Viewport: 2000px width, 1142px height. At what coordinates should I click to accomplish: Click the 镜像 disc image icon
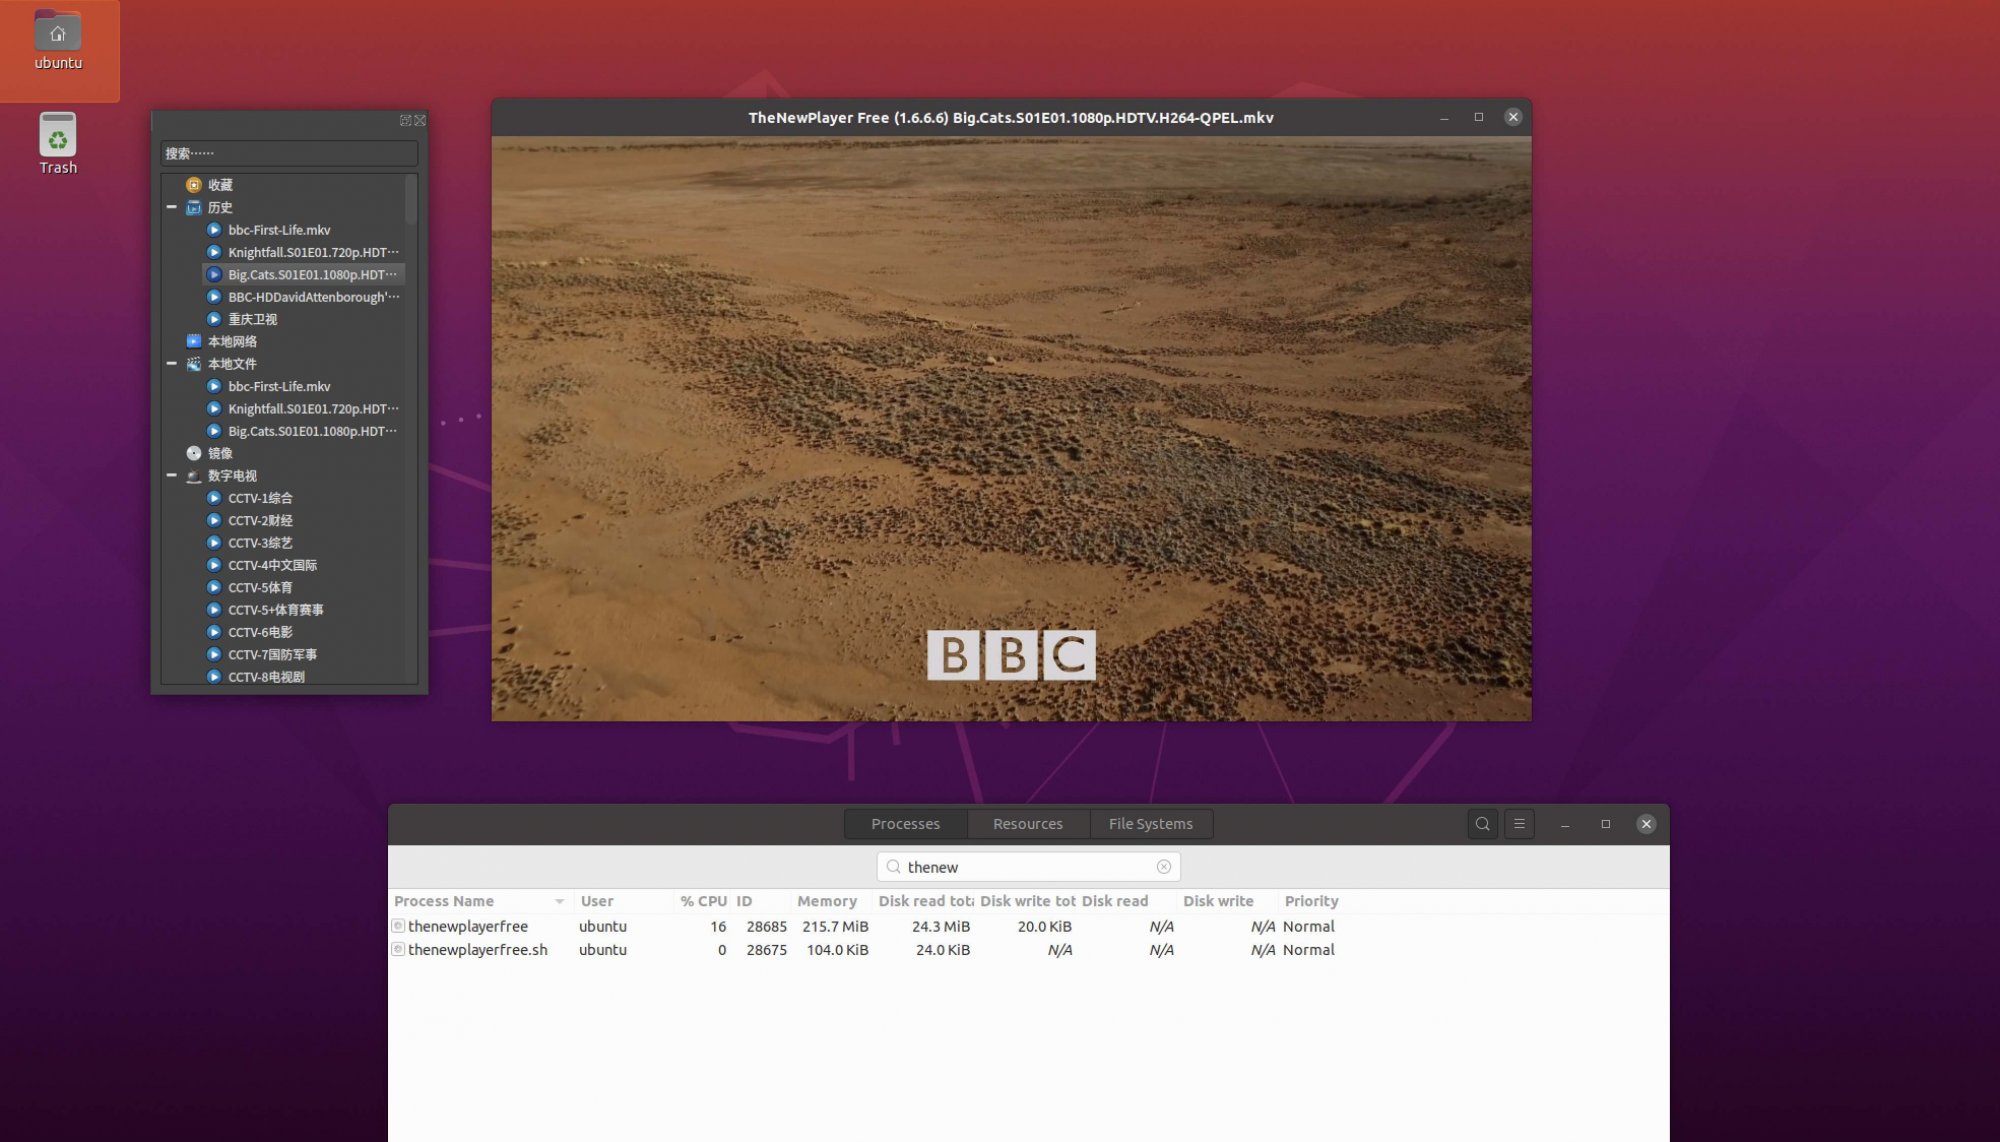194,453
